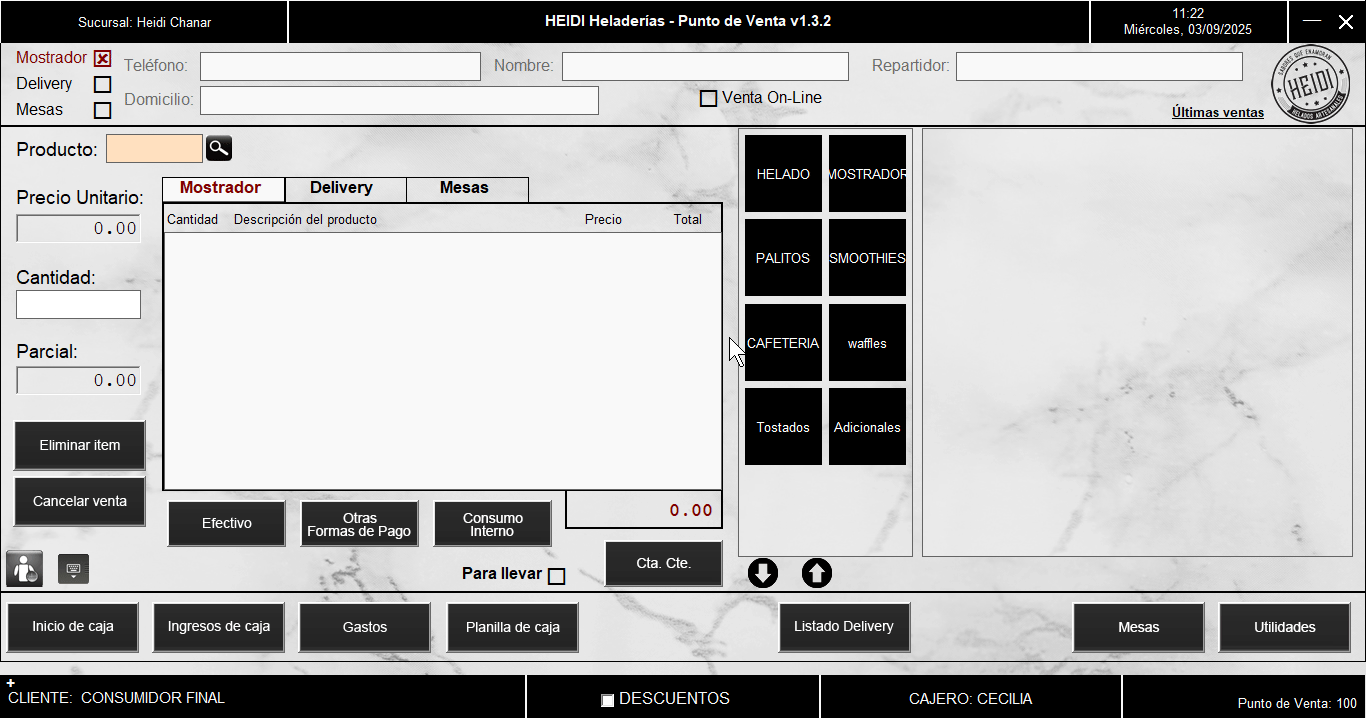Open the Últimas ventas link
Image resolution: width=1366 pixels, height=718 pixels.
(1218, 113)
